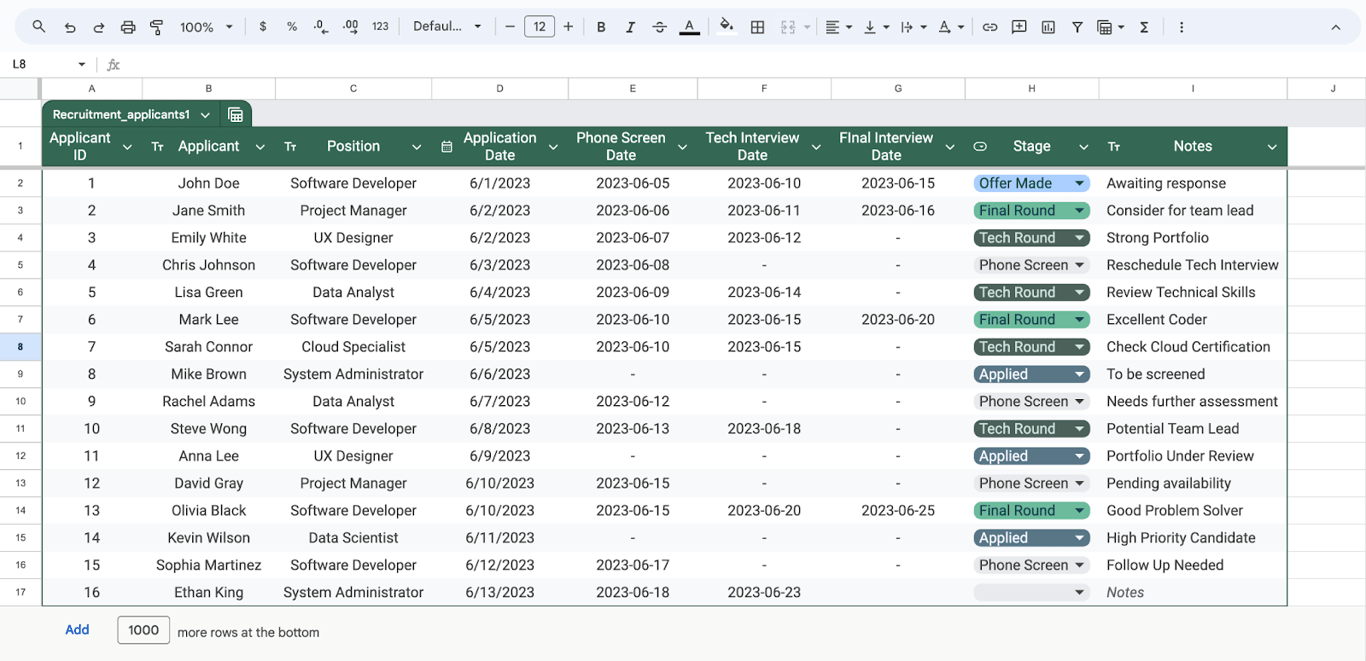Open the fill color picker
Image resolution: width=1366 pixels, height=661 pixels.
727,27
